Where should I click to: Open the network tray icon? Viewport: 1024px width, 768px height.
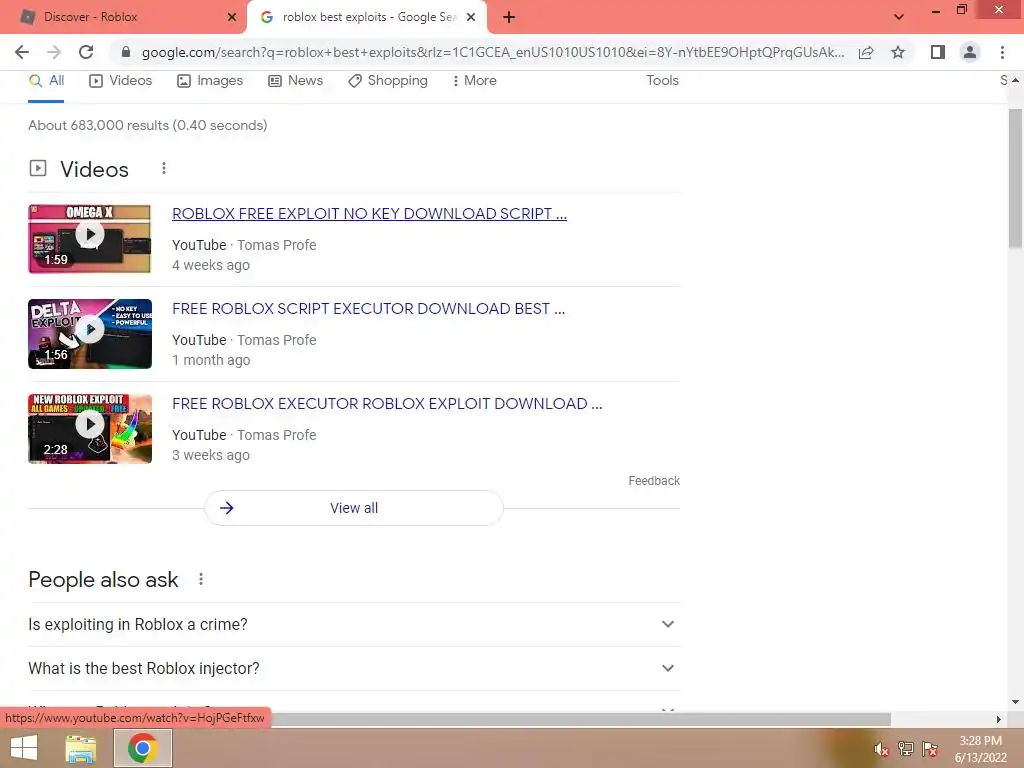[x=906, y=749]
